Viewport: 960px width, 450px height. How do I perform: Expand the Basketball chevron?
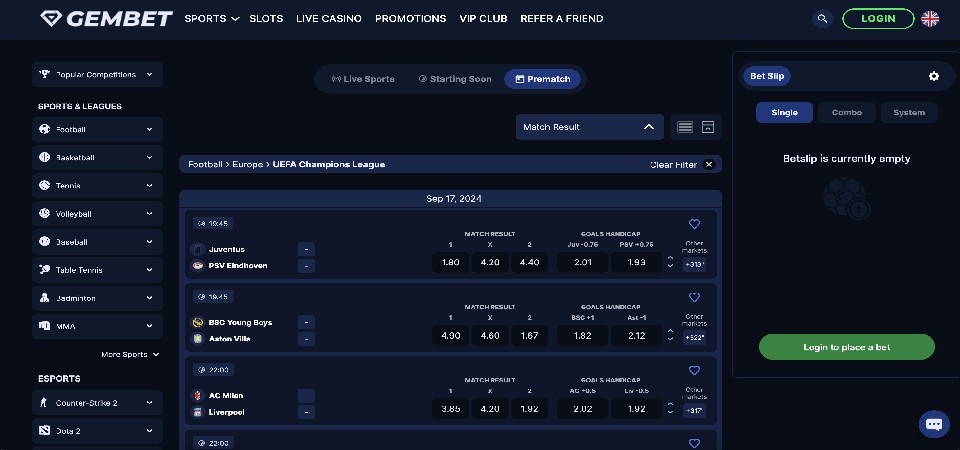[x=149, y=157]
